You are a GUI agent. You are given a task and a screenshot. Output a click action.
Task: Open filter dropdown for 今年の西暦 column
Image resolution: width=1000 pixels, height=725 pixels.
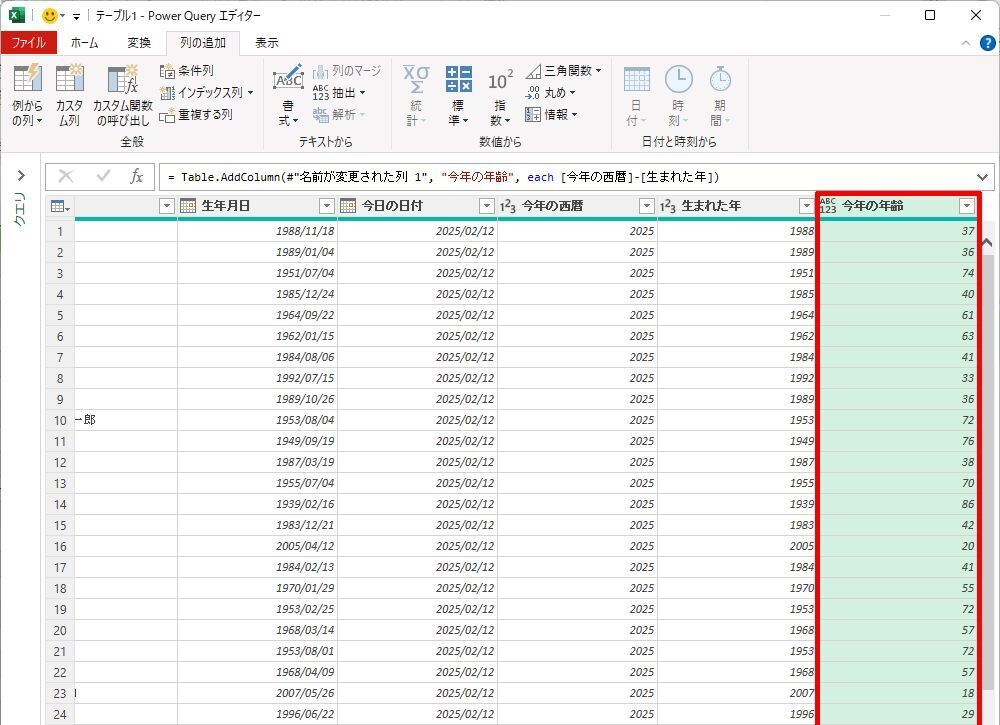click(647, 206)
